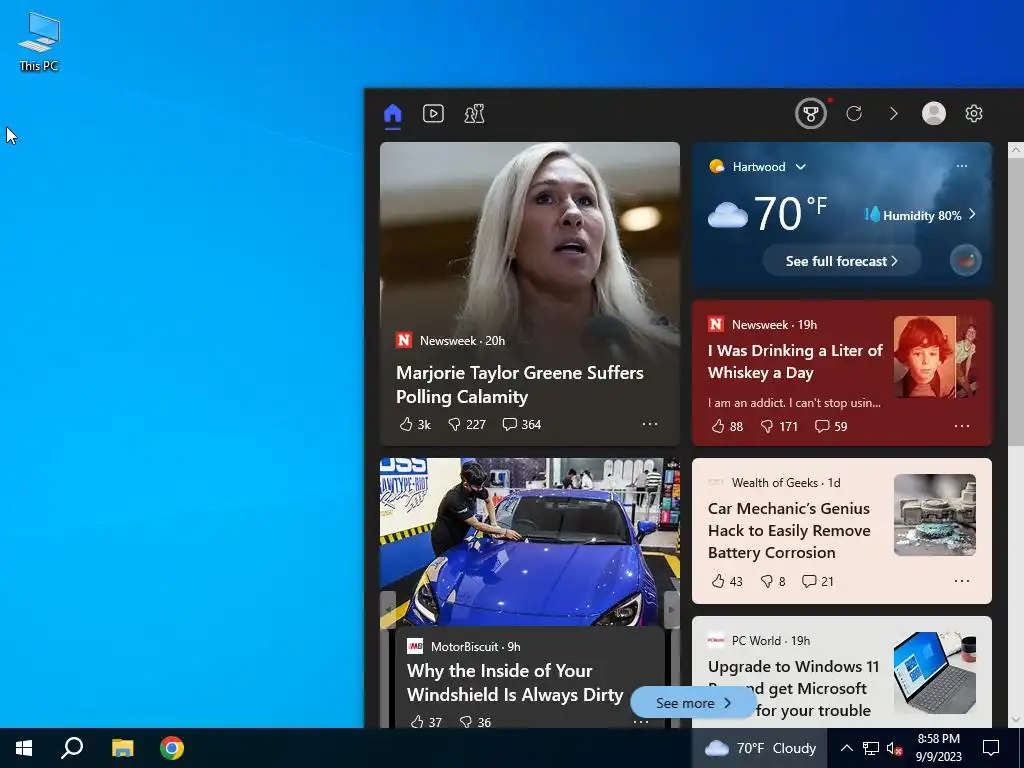The height and width of the screenshot is (768, 1024).
Task: Click the MotorBiscuit · 9h source label
Action: coord(475,647)
